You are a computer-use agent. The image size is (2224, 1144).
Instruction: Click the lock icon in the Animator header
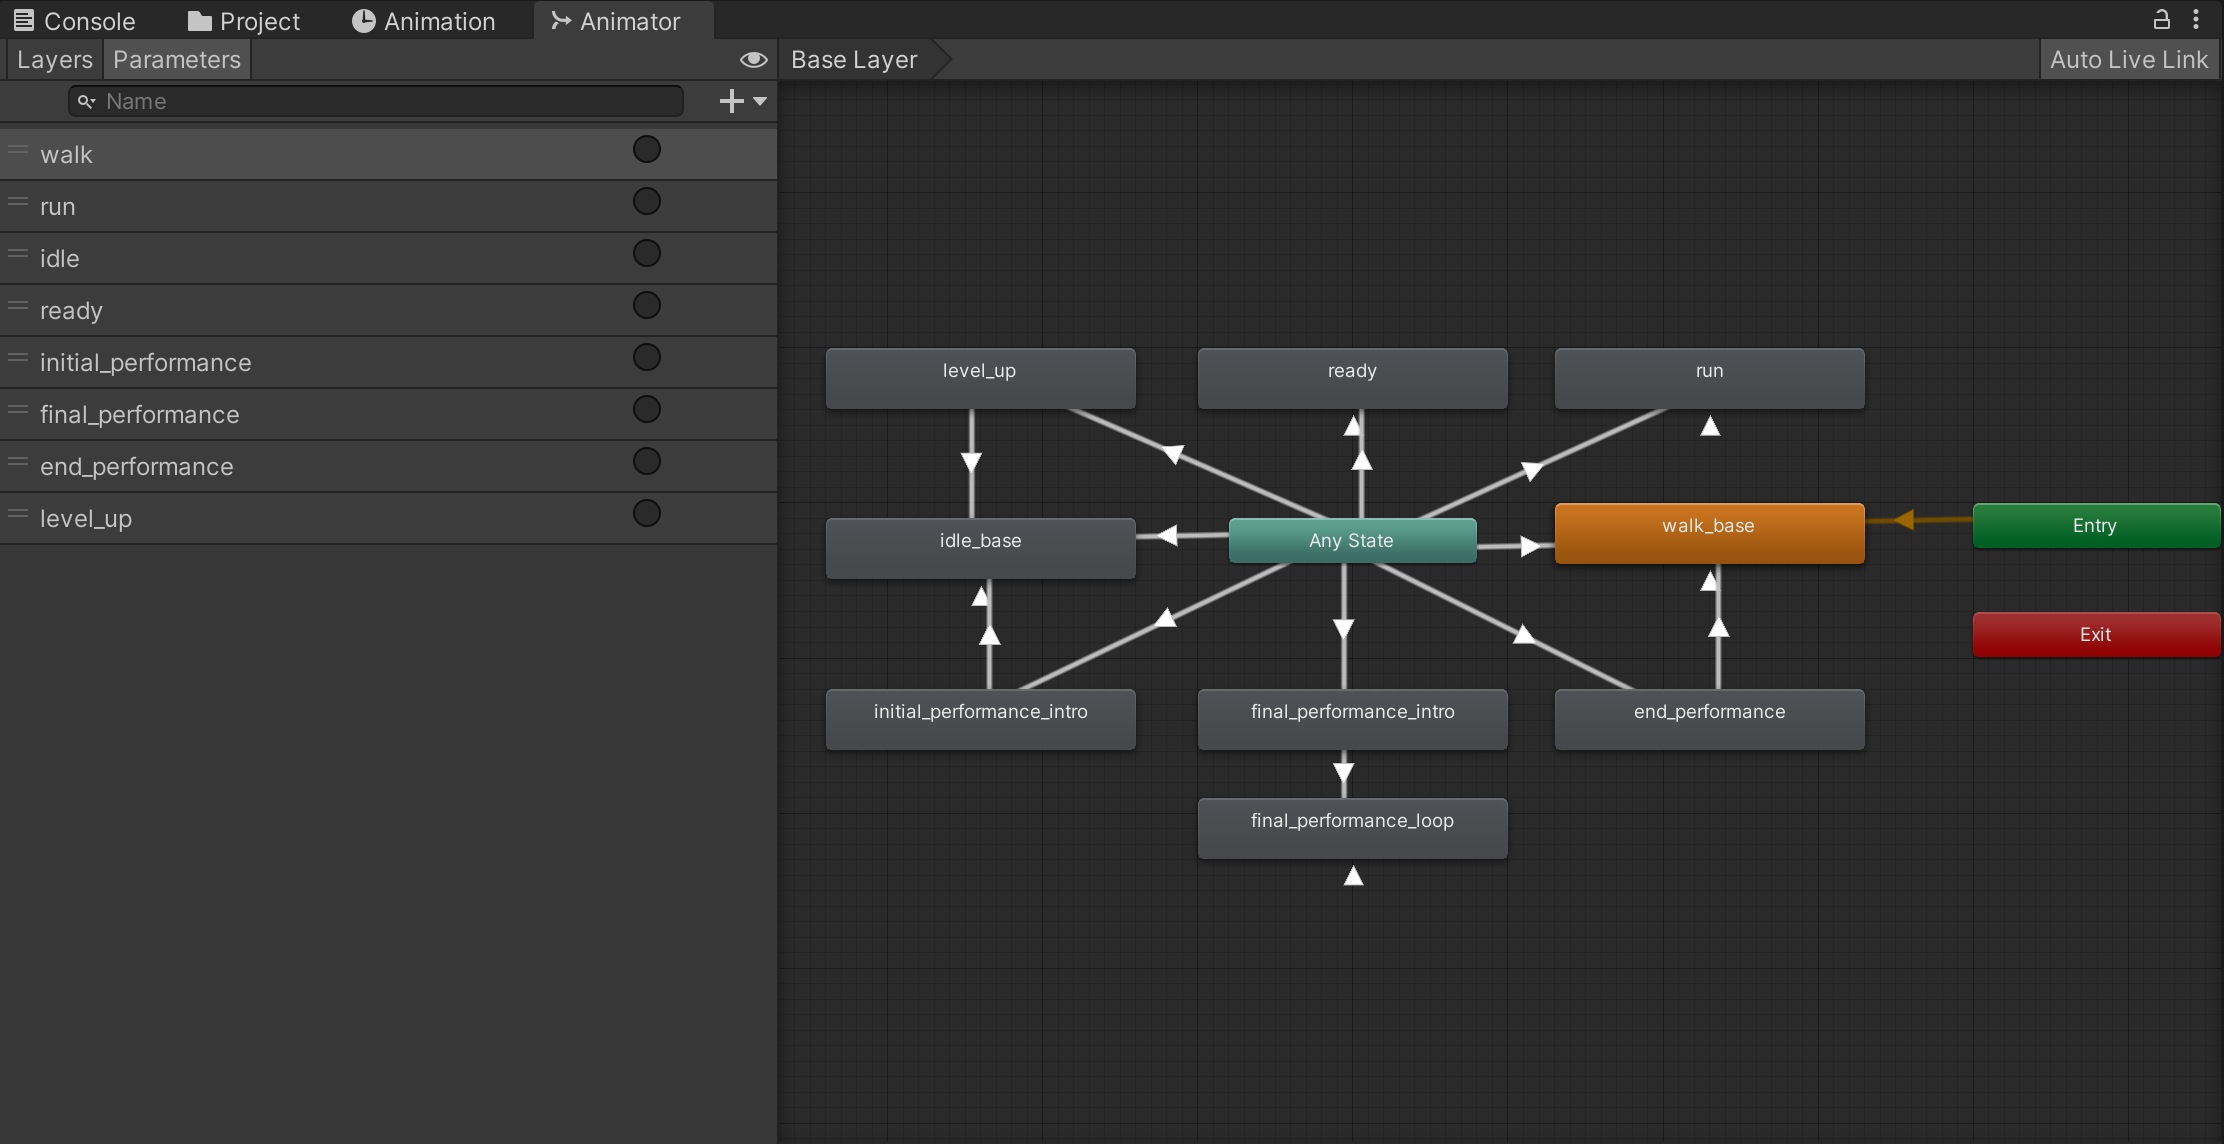tap(2161, 19)
